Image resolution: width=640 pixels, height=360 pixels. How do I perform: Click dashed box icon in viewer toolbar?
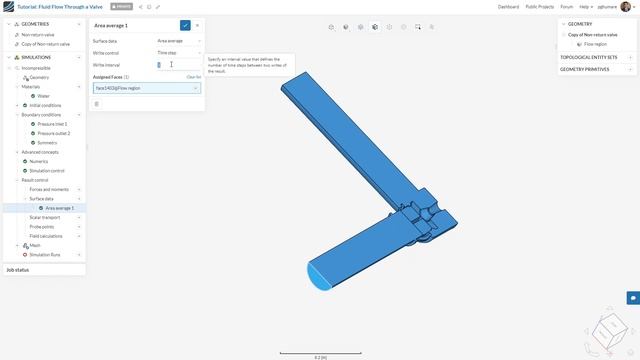pyautogui.click(x=389, y=27)
